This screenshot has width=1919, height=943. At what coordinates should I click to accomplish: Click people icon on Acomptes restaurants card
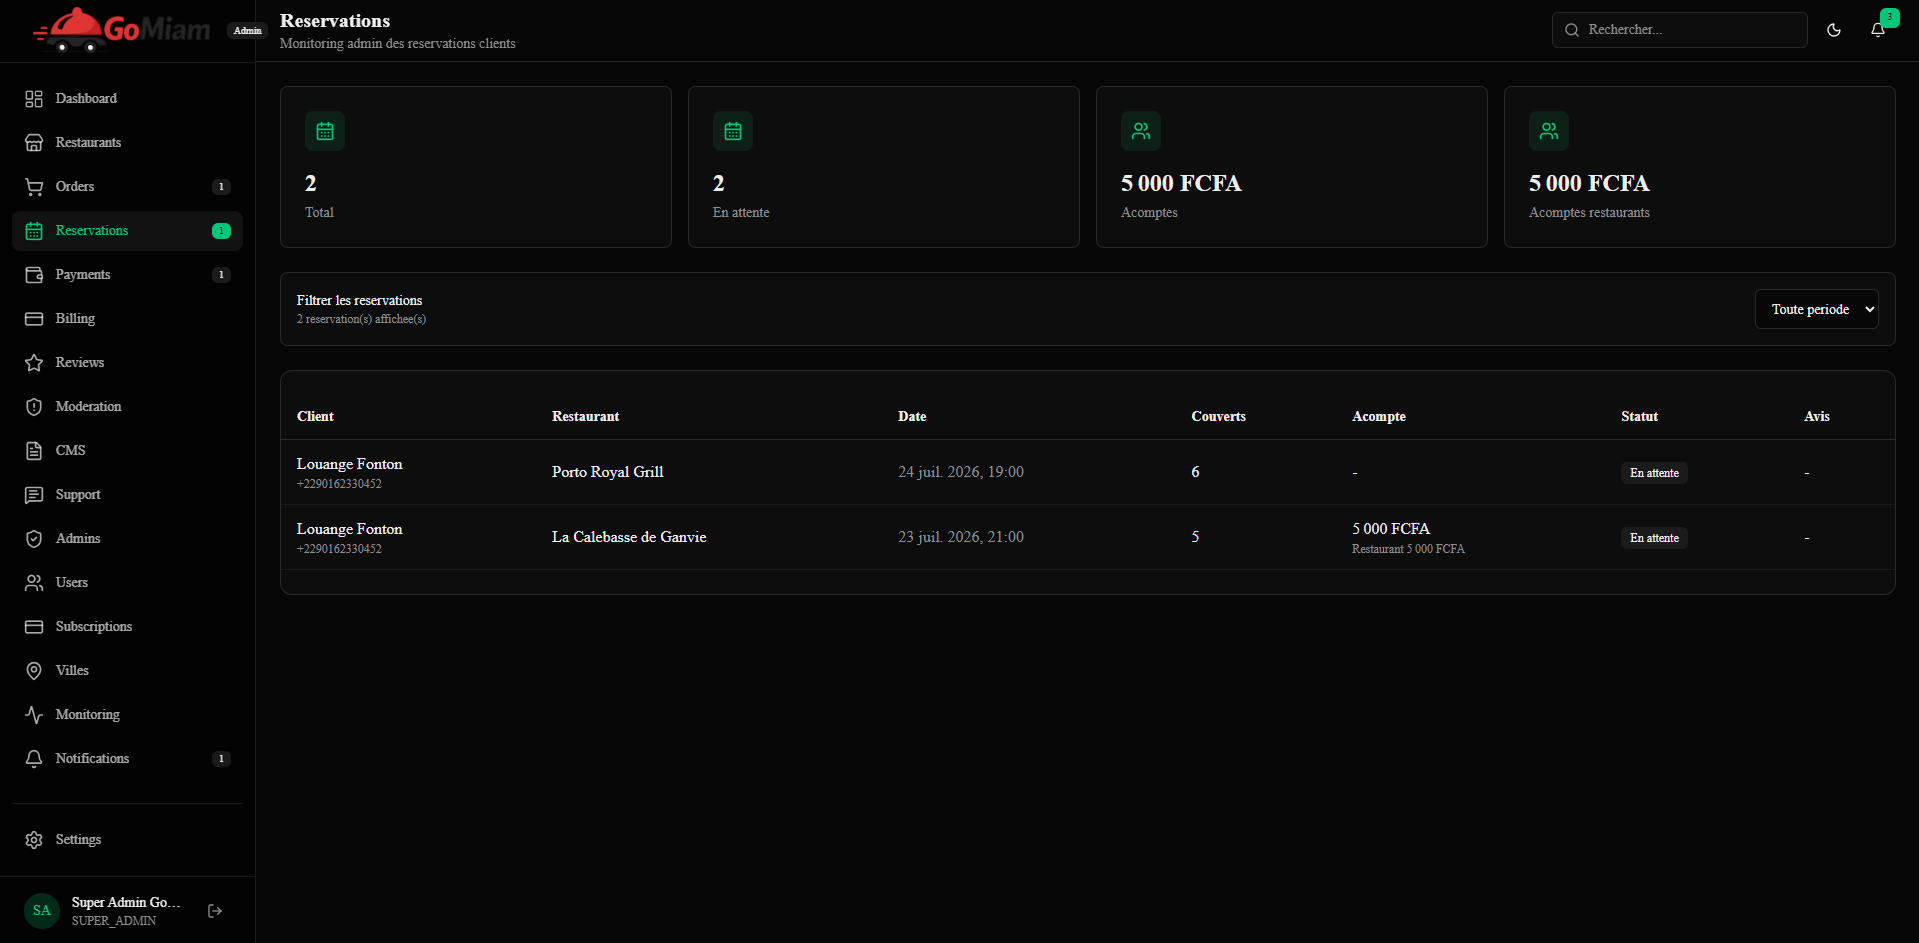click(1549, 131)
